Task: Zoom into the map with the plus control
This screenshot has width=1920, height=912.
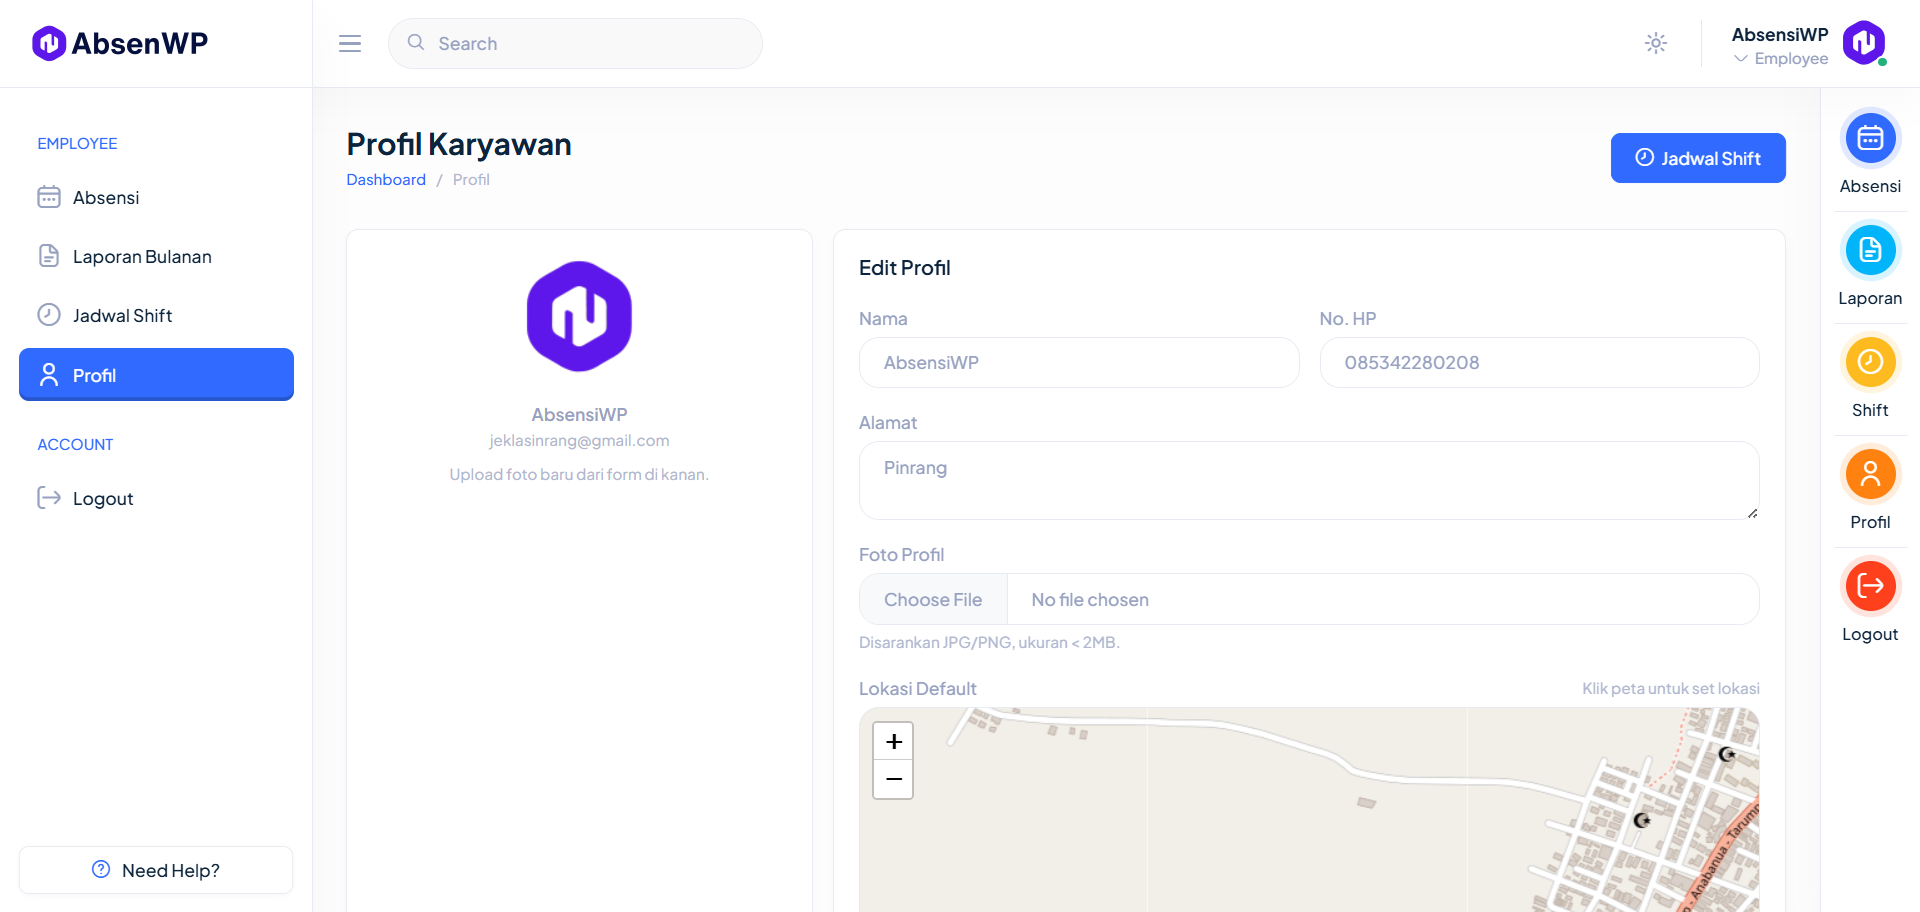Action: point(893,741)
